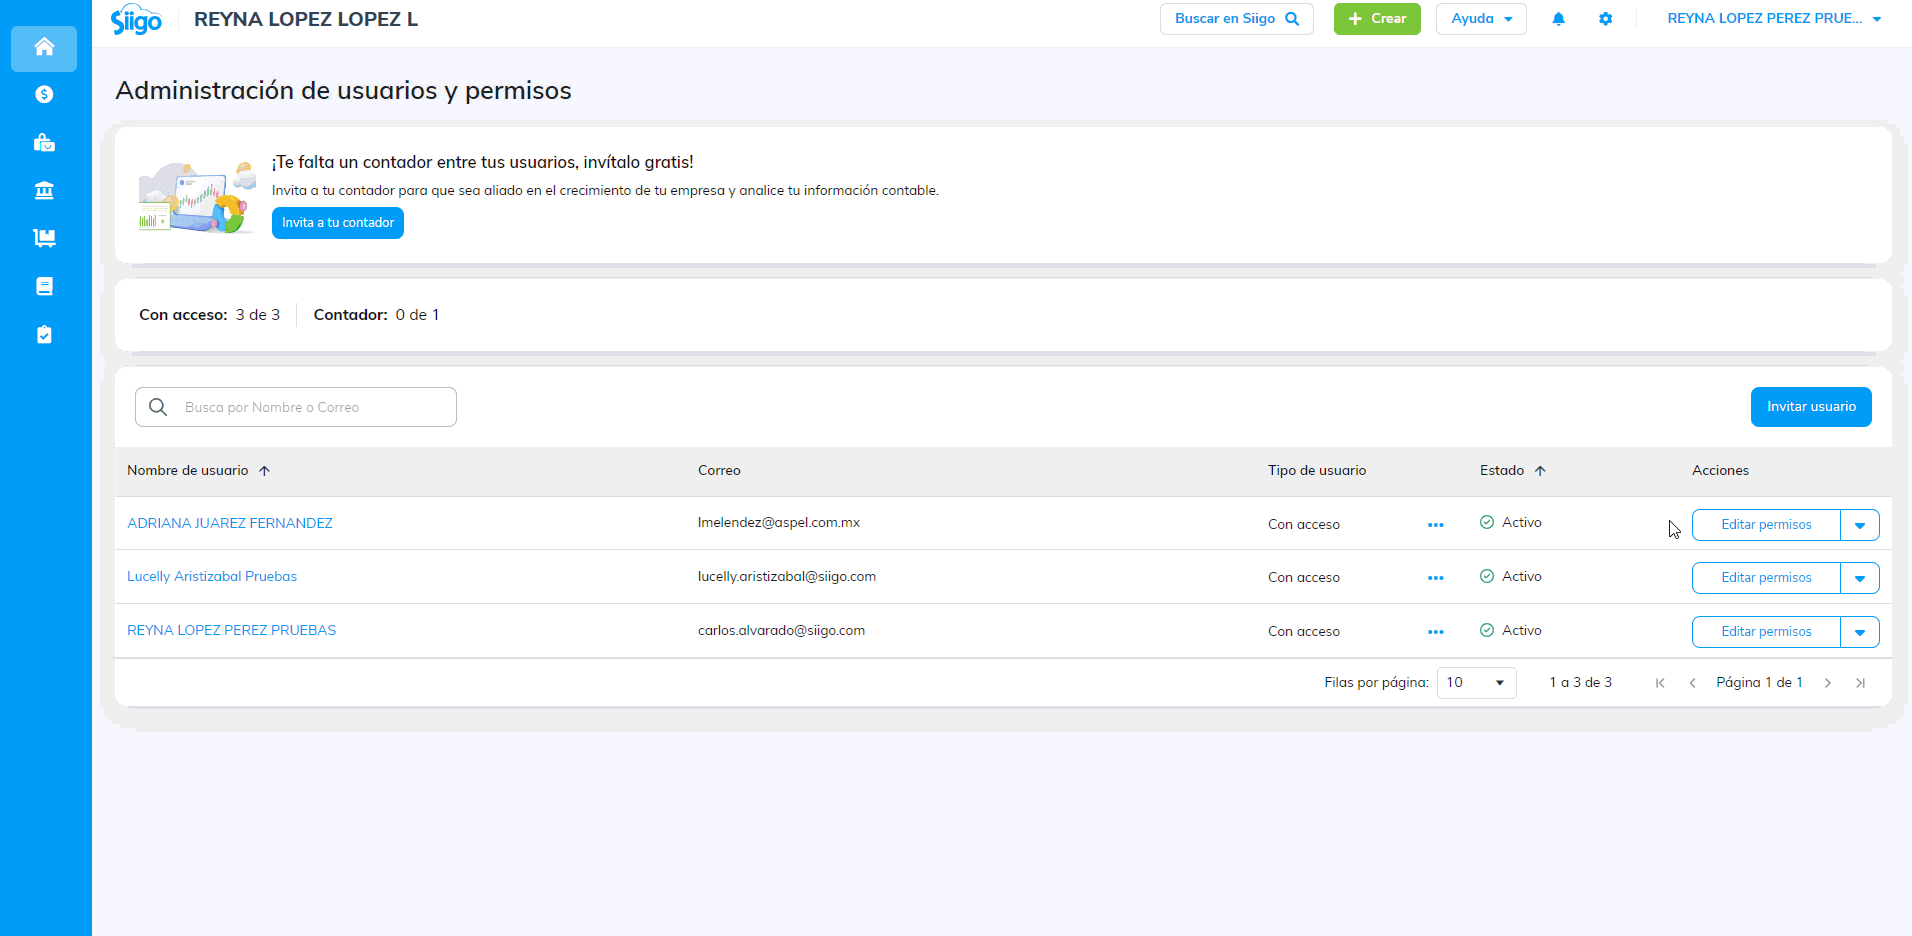This screenshot has height=936, width=1912.
Task: Click the Invitar usuario button
Action: coord(1810,407)
